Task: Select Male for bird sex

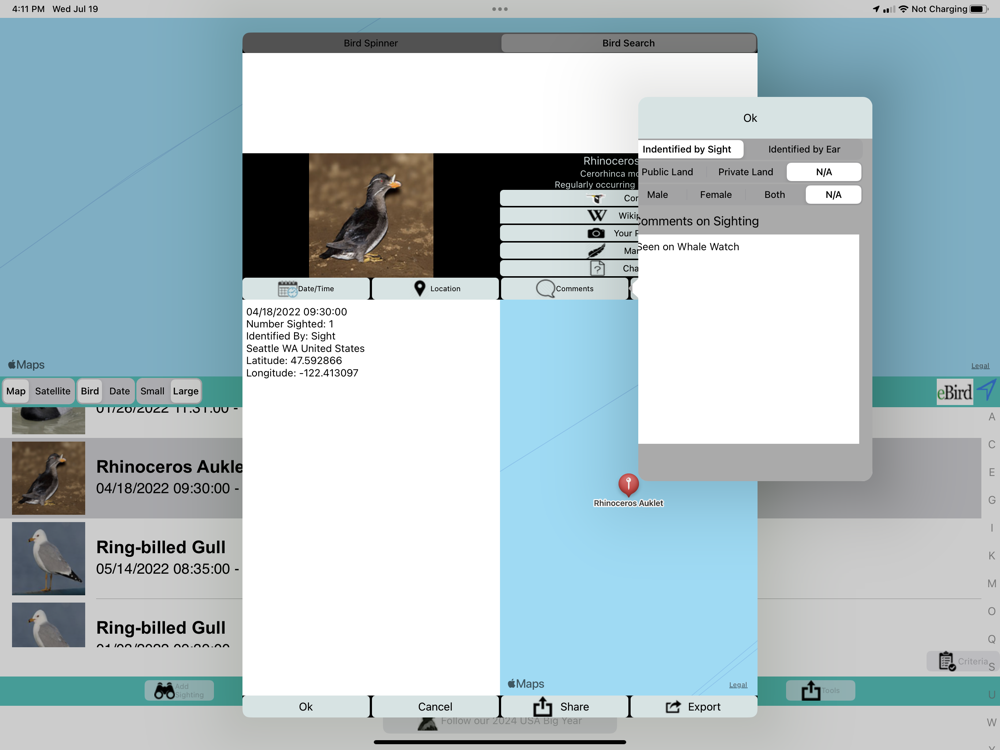Action: tap(658, 195)
